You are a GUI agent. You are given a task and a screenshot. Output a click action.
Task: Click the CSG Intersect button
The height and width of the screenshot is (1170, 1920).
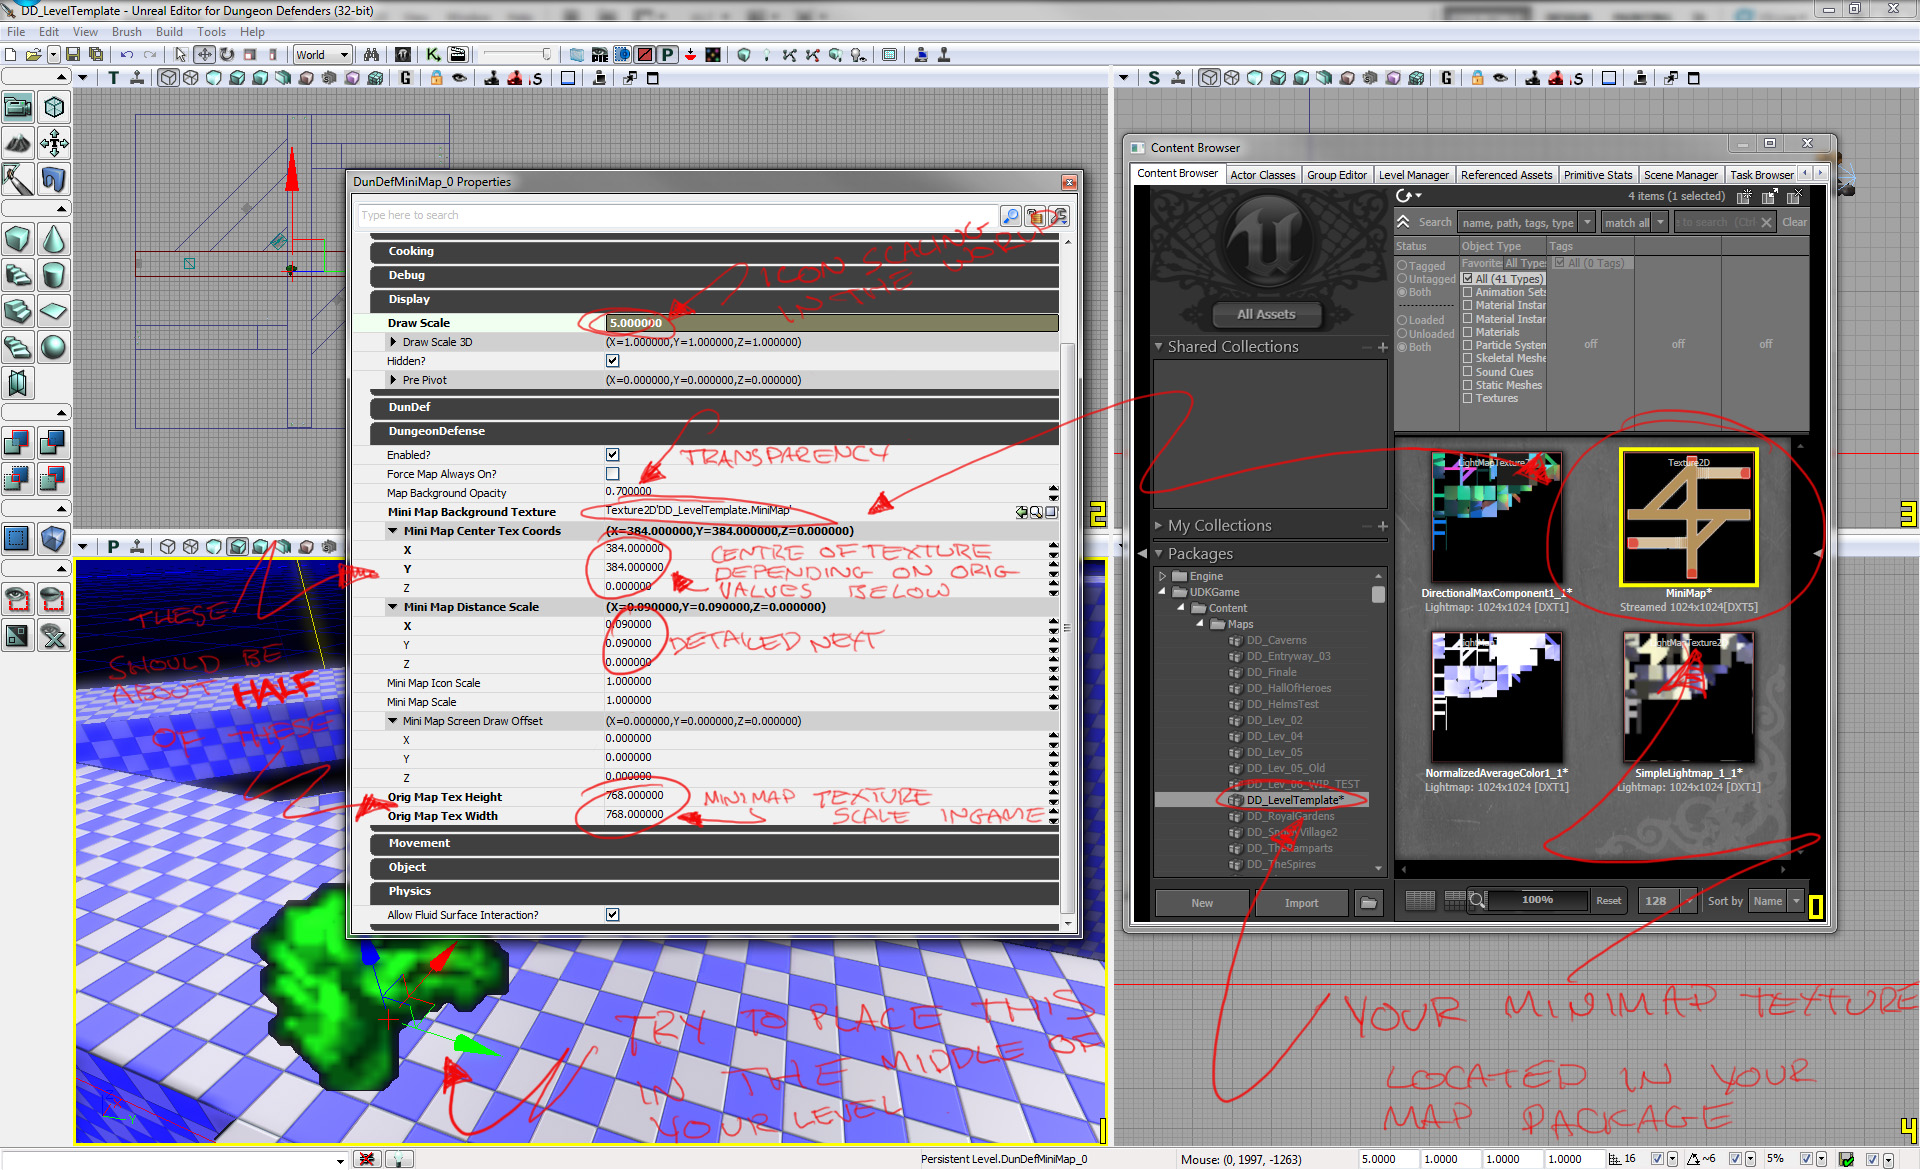17,479
